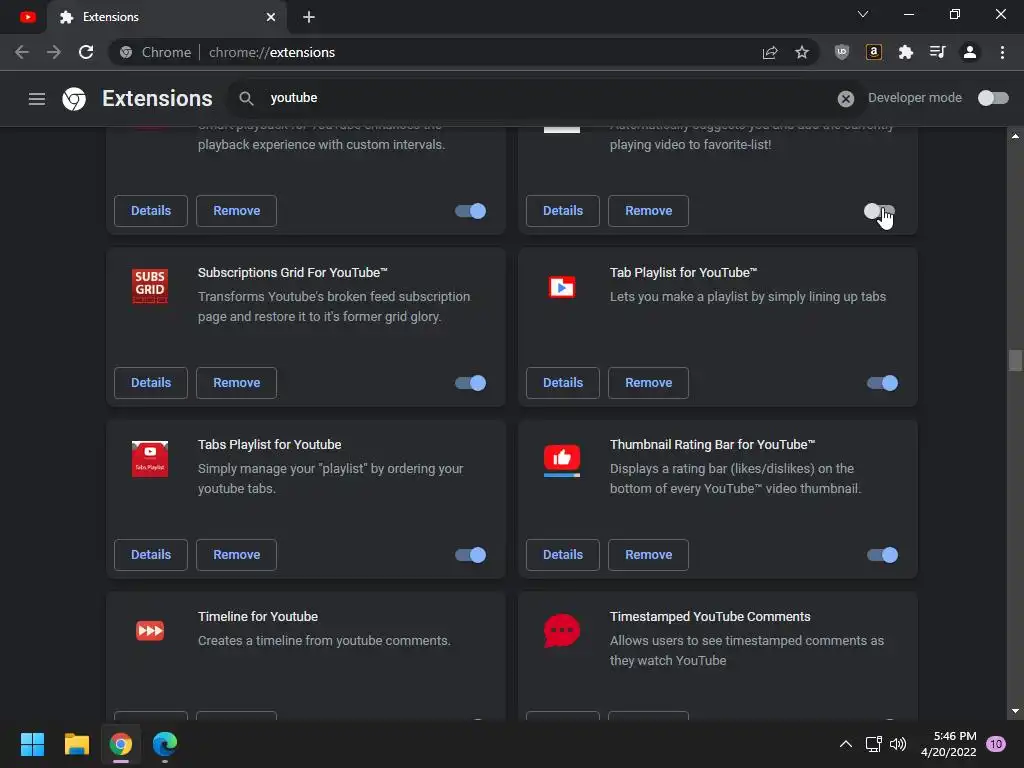Open the network display tray icon

(x=873, y=744)
